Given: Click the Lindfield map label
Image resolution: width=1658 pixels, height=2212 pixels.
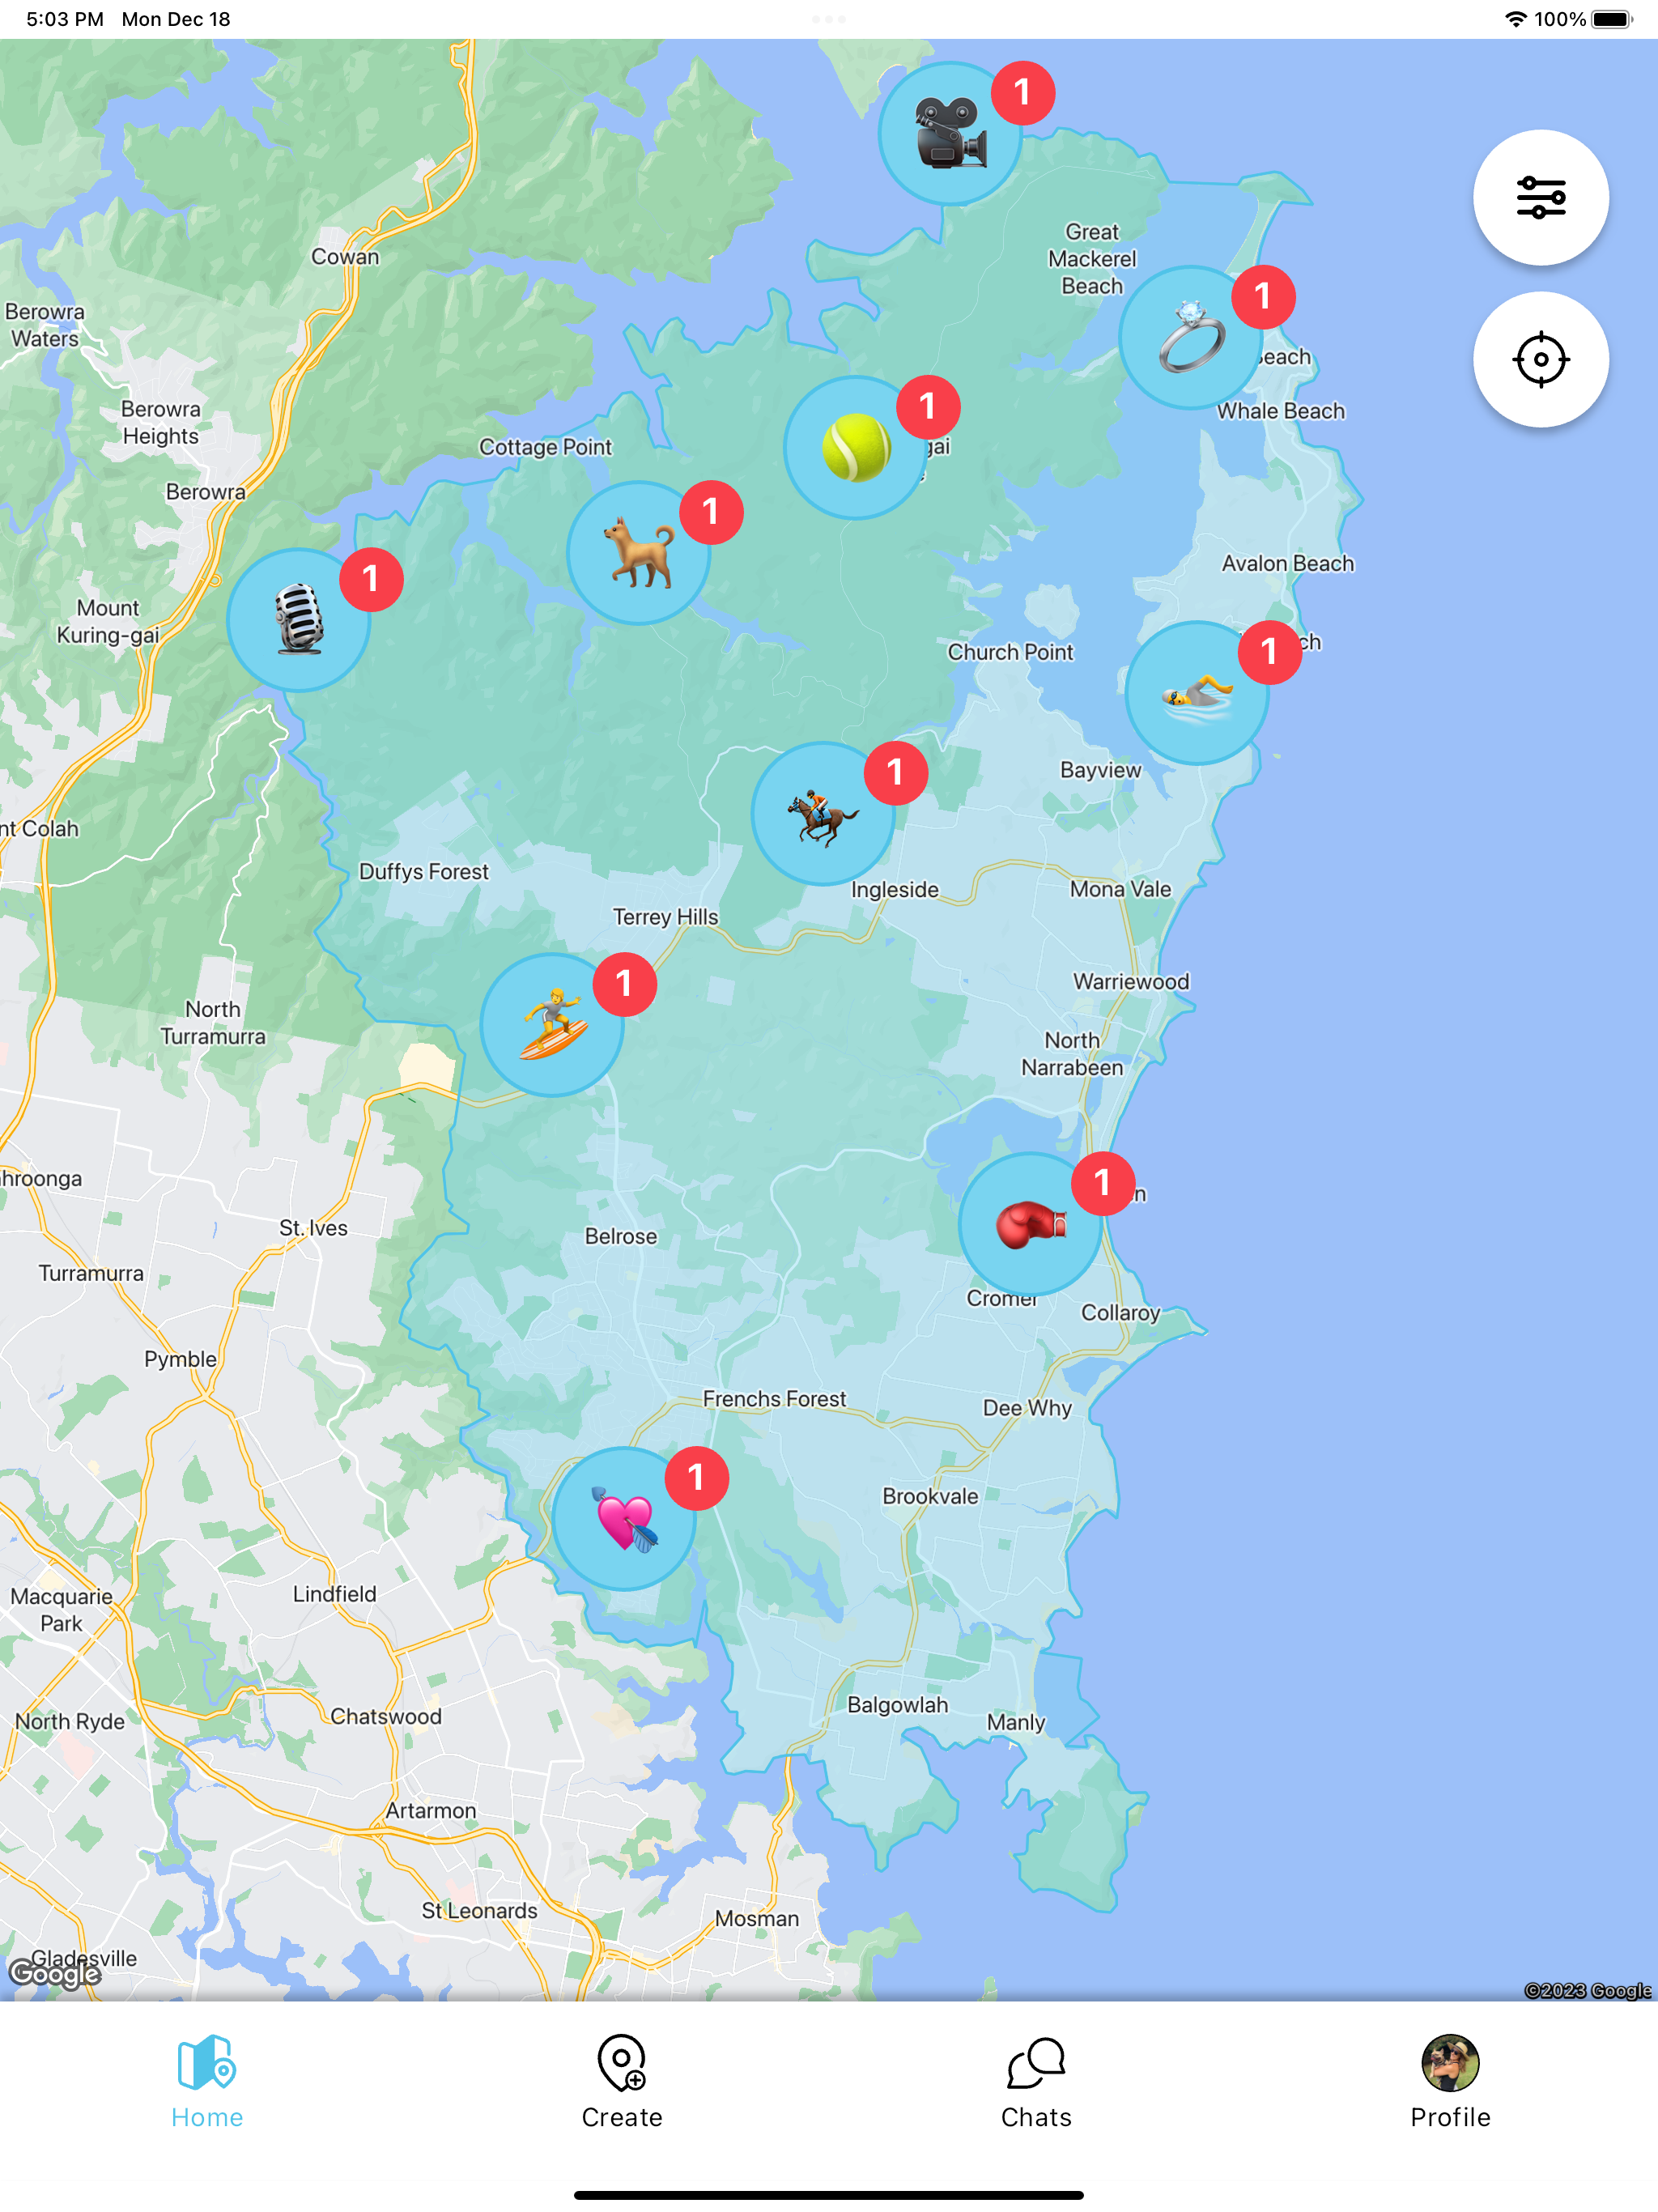Looking at the screenshot, I should coord(335,1594).
